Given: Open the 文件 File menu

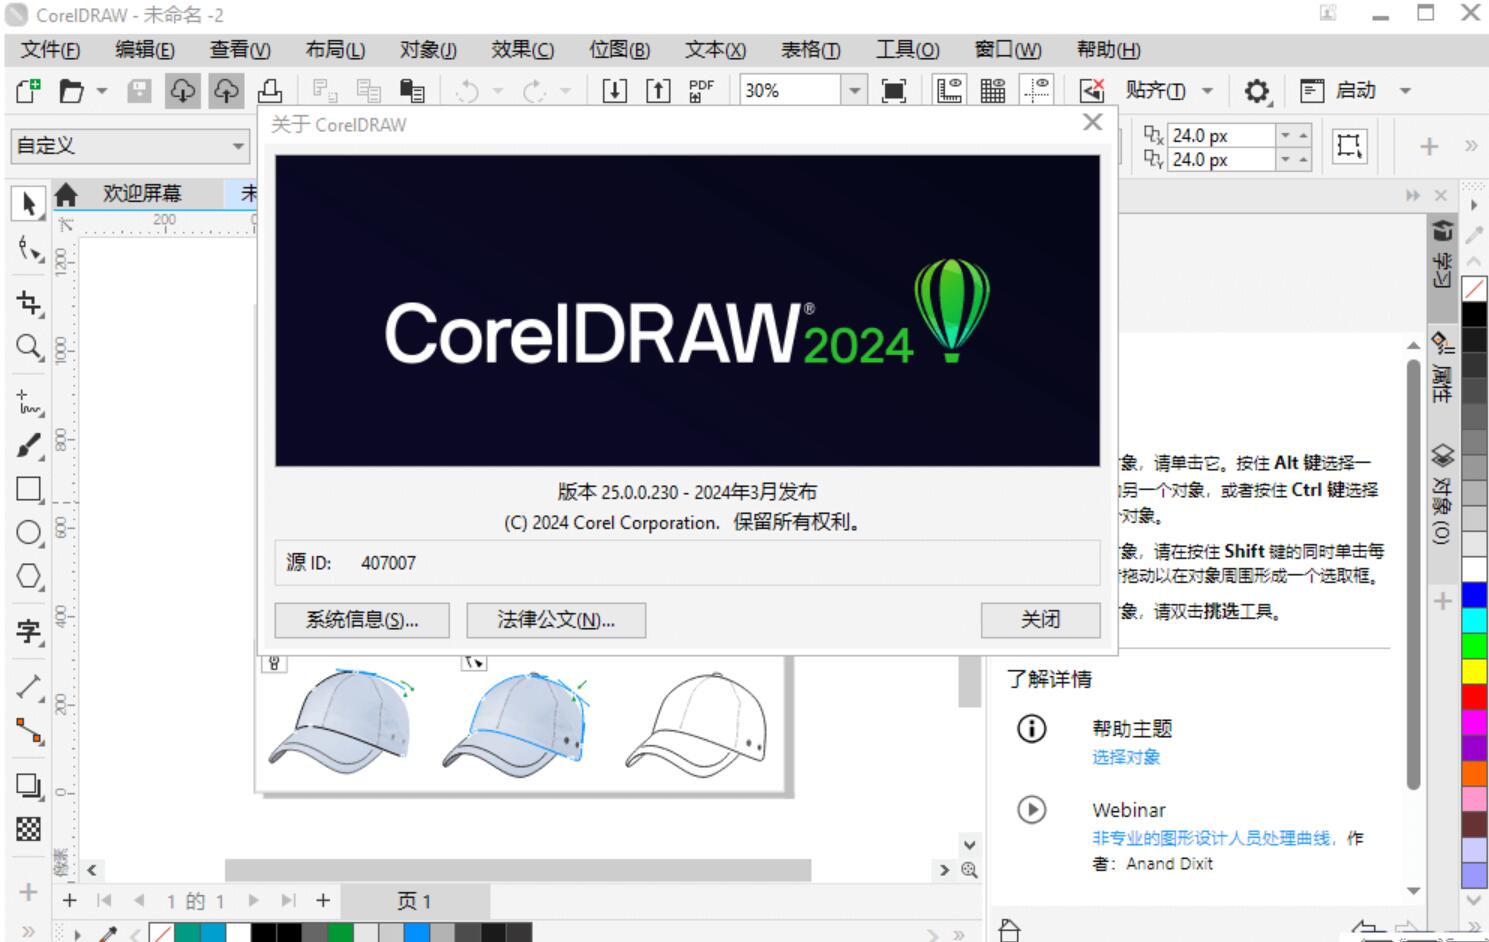Looking at the screenshot, I should click(x=50, y=50).
